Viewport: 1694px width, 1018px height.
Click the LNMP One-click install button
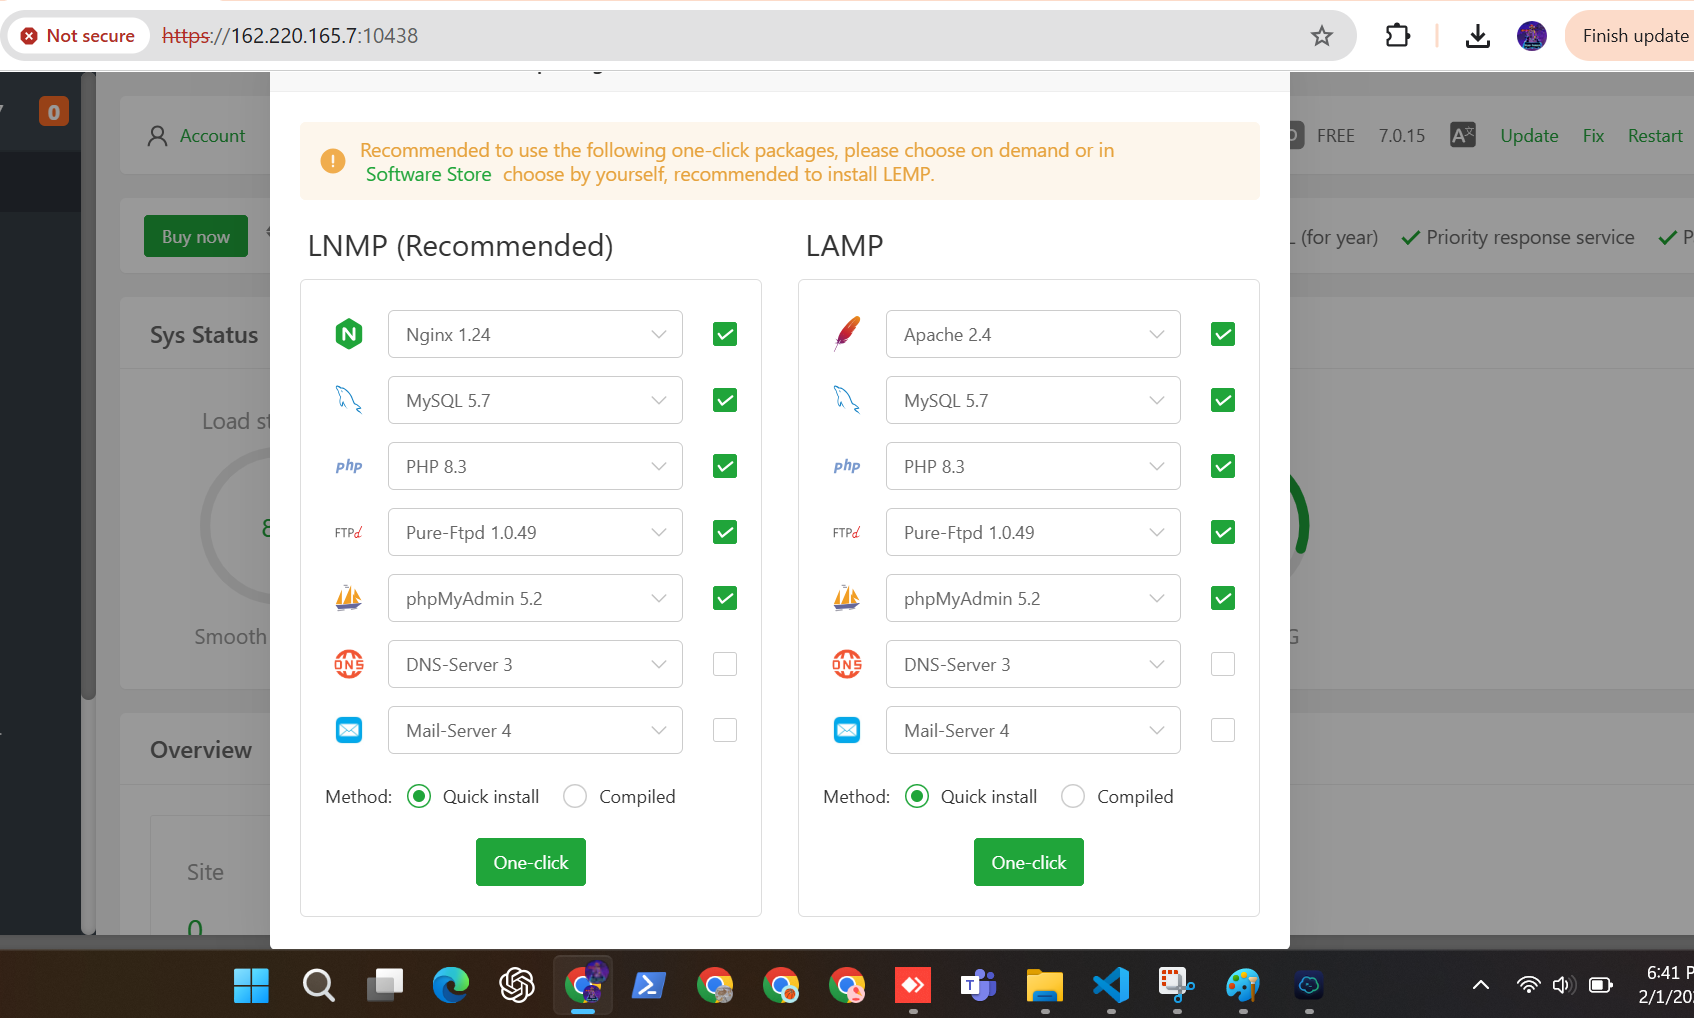point(530,862)
